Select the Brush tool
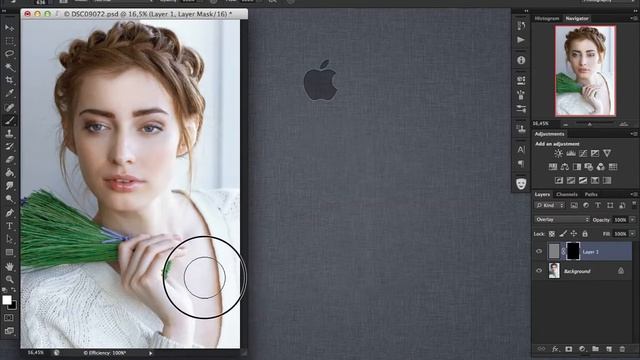Screen dimensions: 640x360 (9, 120)
